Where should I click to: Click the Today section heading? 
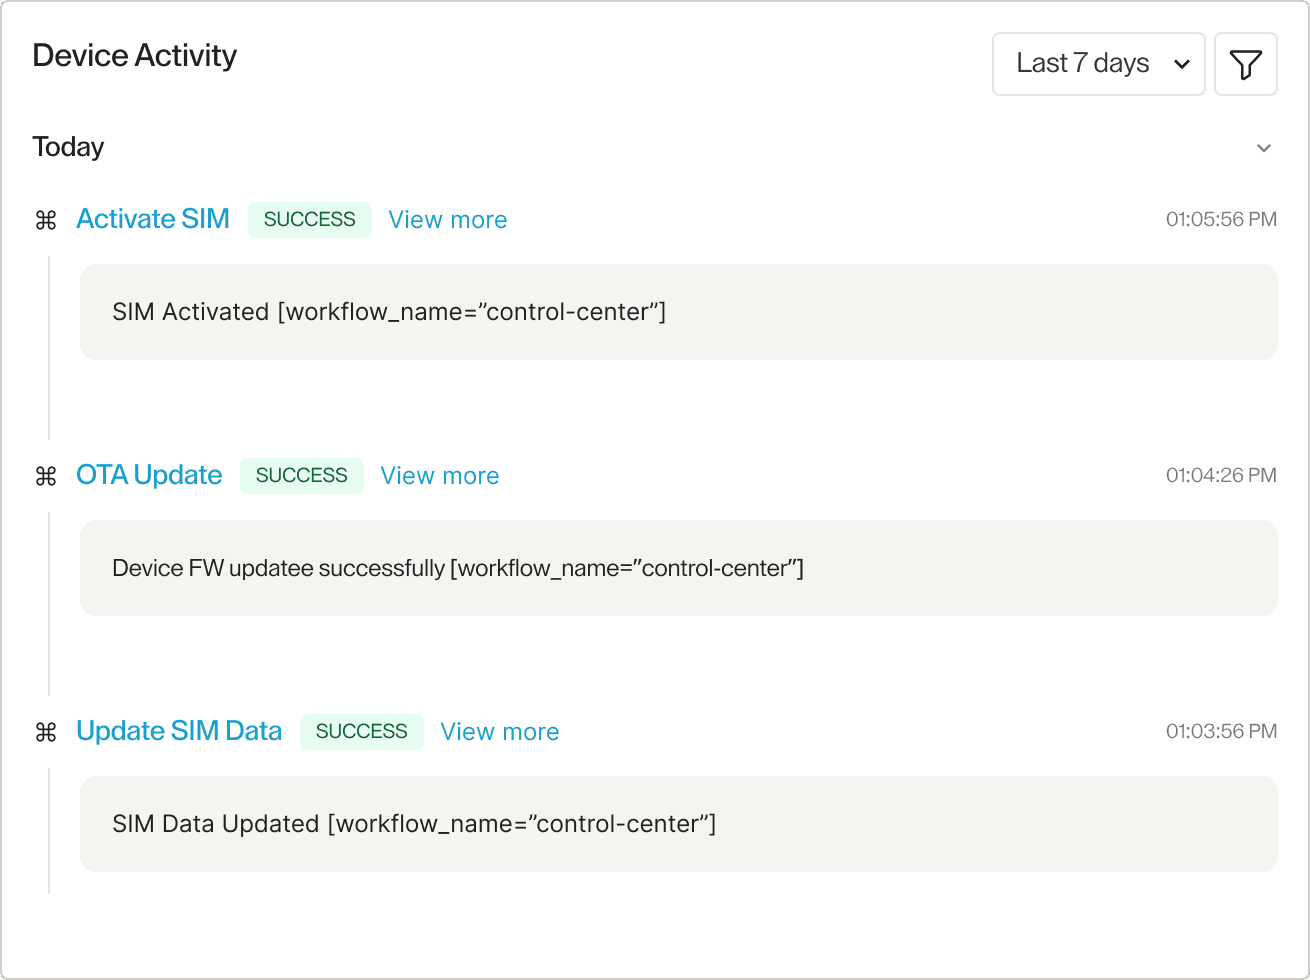click(x=68, y=147)
